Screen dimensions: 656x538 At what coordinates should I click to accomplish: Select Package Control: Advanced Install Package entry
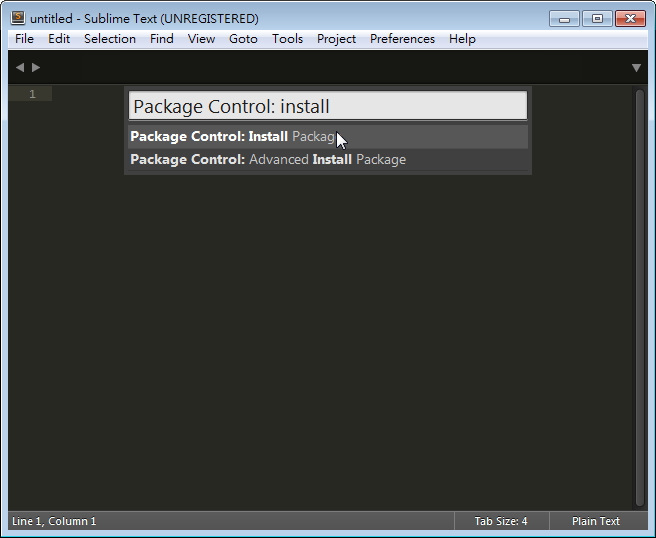[328, 159]
